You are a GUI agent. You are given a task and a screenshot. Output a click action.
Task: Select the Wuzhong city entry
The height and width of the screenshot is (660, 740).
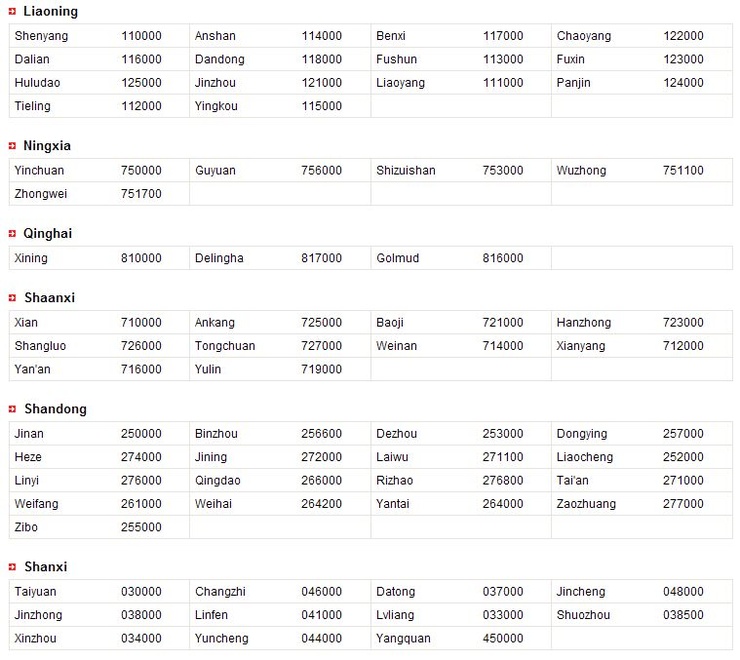point(581,171)
